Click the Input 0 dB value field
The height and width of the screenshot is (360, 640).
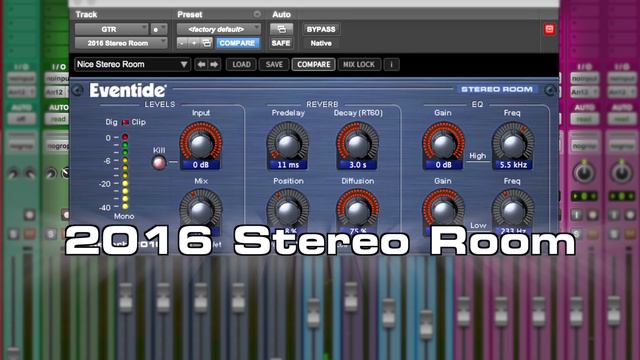tap(201, 165)
